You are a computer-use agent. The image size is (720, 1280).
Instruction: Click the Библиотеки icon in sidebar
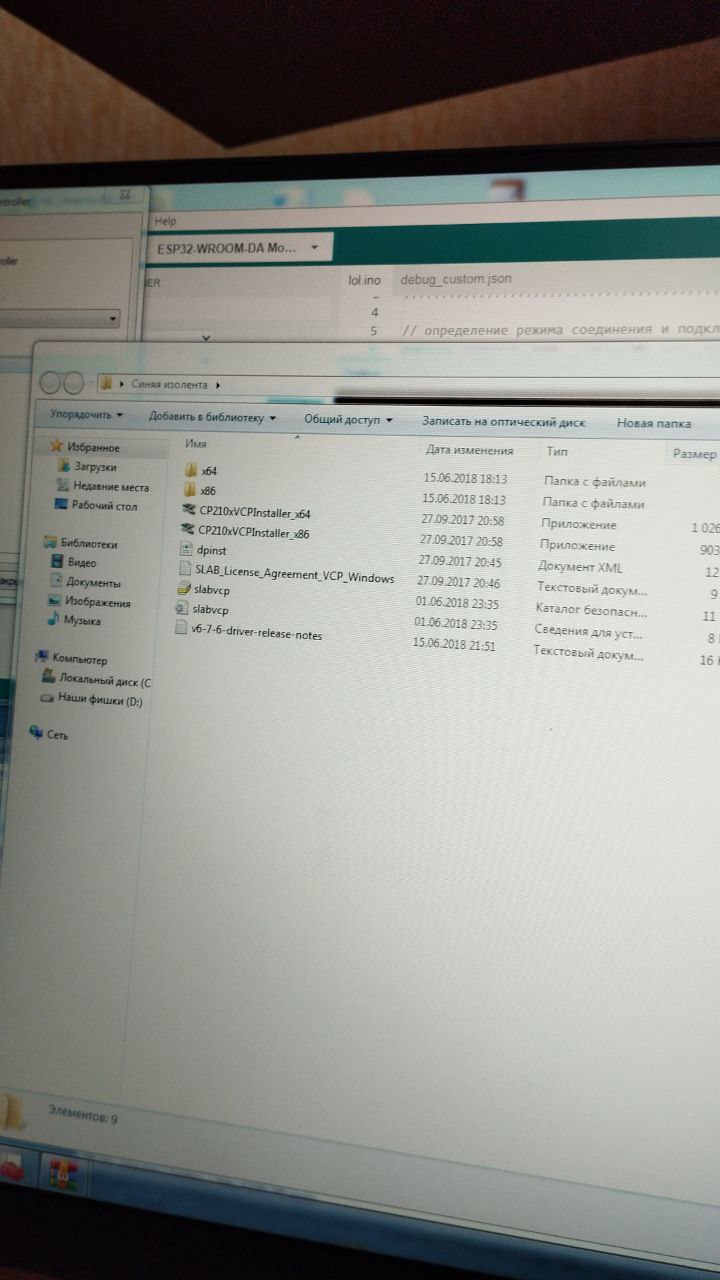pyautogui.click(x=51, y=543)
